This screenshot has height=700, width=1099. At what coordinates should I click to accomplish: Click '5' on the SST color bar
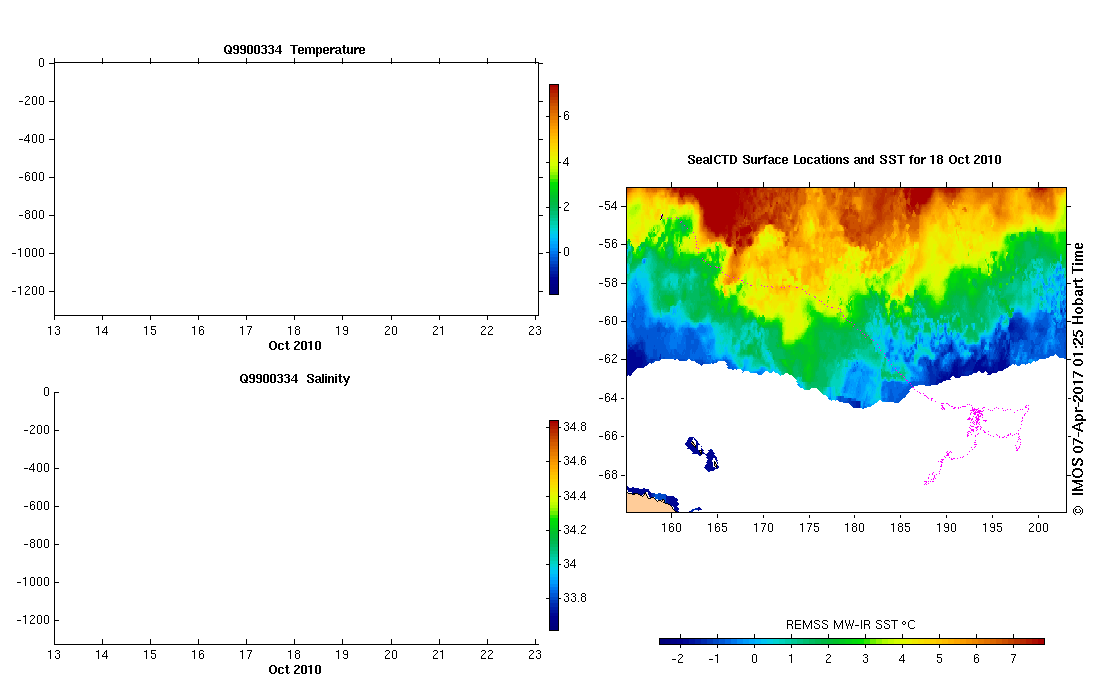coord(939,659)
